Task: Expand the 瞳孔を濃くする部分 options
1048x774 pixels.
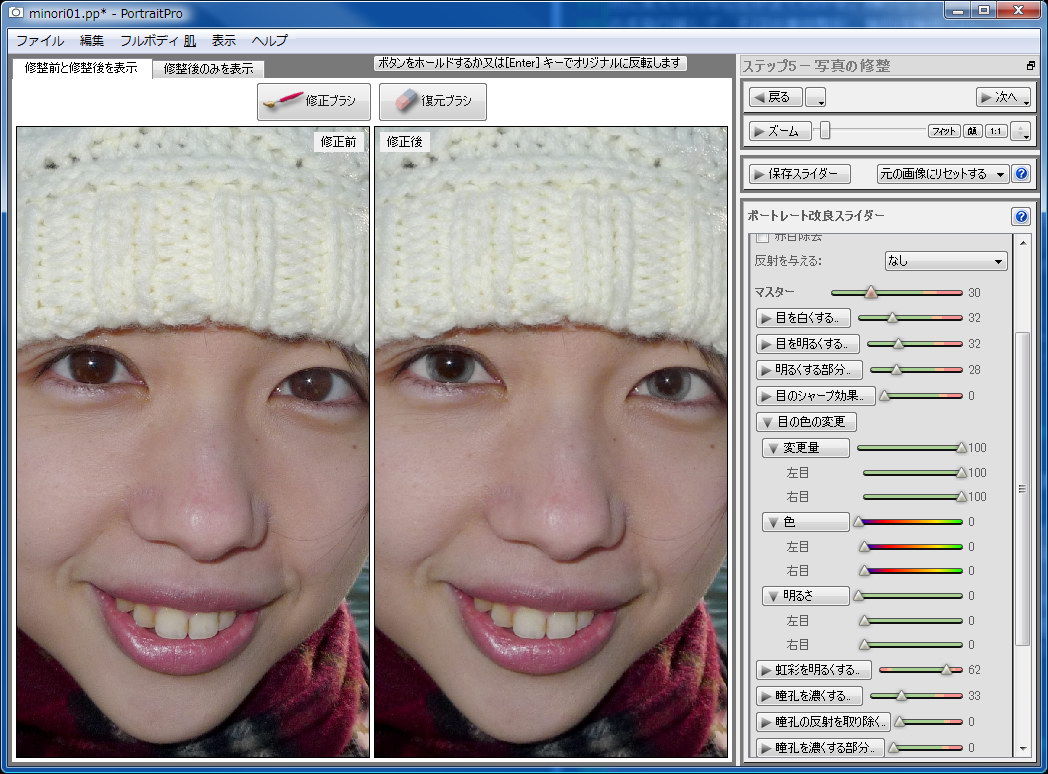Action: pos(819,748)
